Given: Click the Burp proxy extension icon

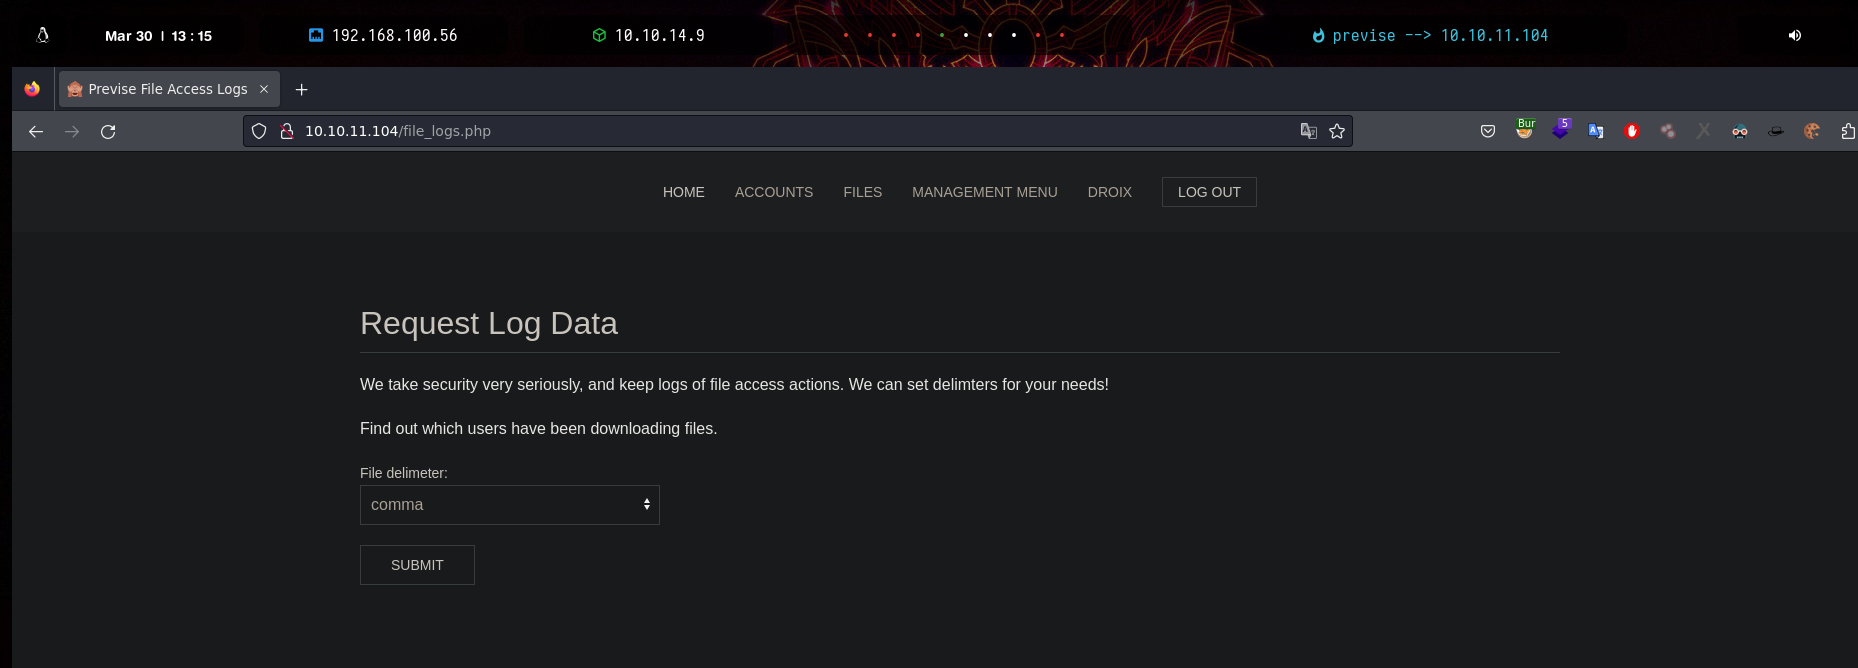Looking at the screenshot, I should pyautogui.click(x=1524, y=130).
